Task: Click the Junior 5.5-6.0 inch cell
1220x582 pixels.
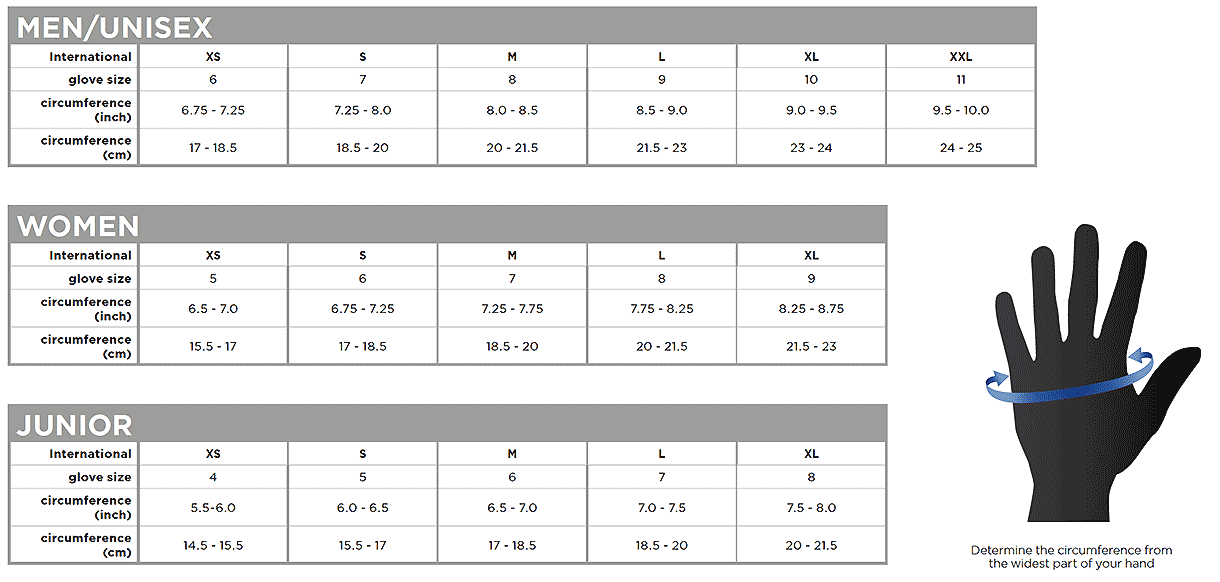Action: tap(212, 508)
